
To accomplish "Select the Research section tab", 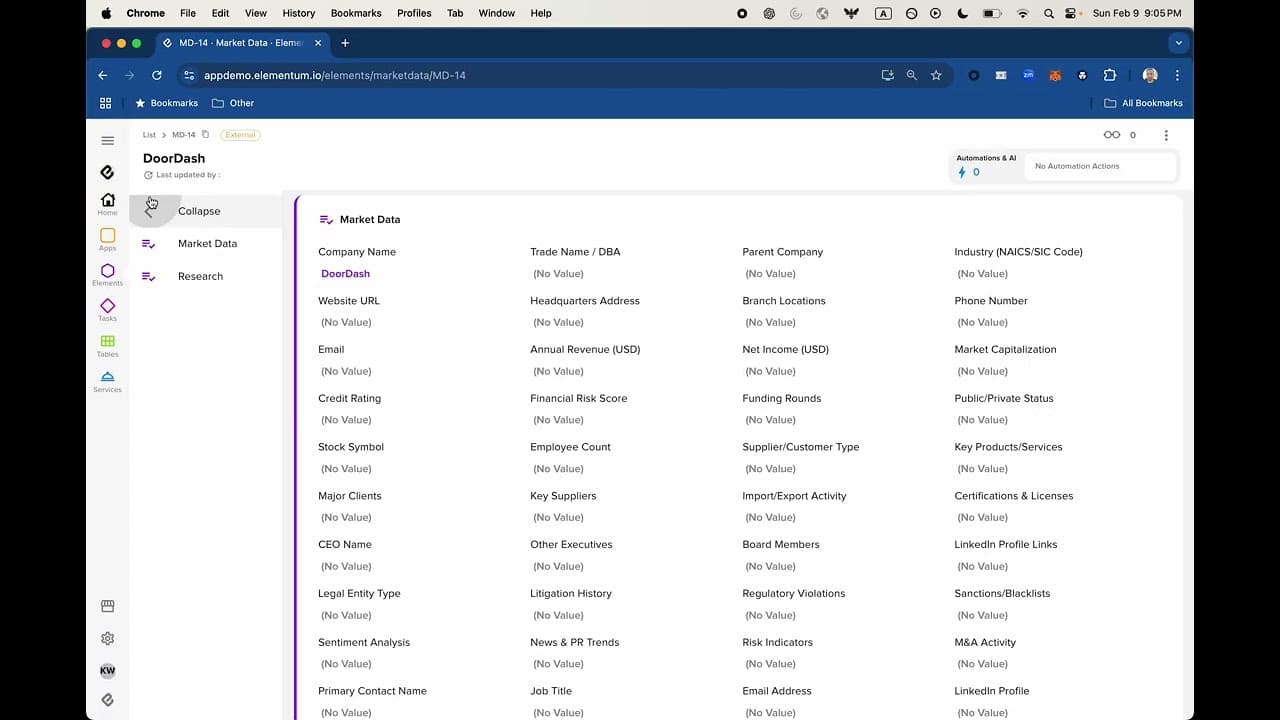I will coord(200,276).
